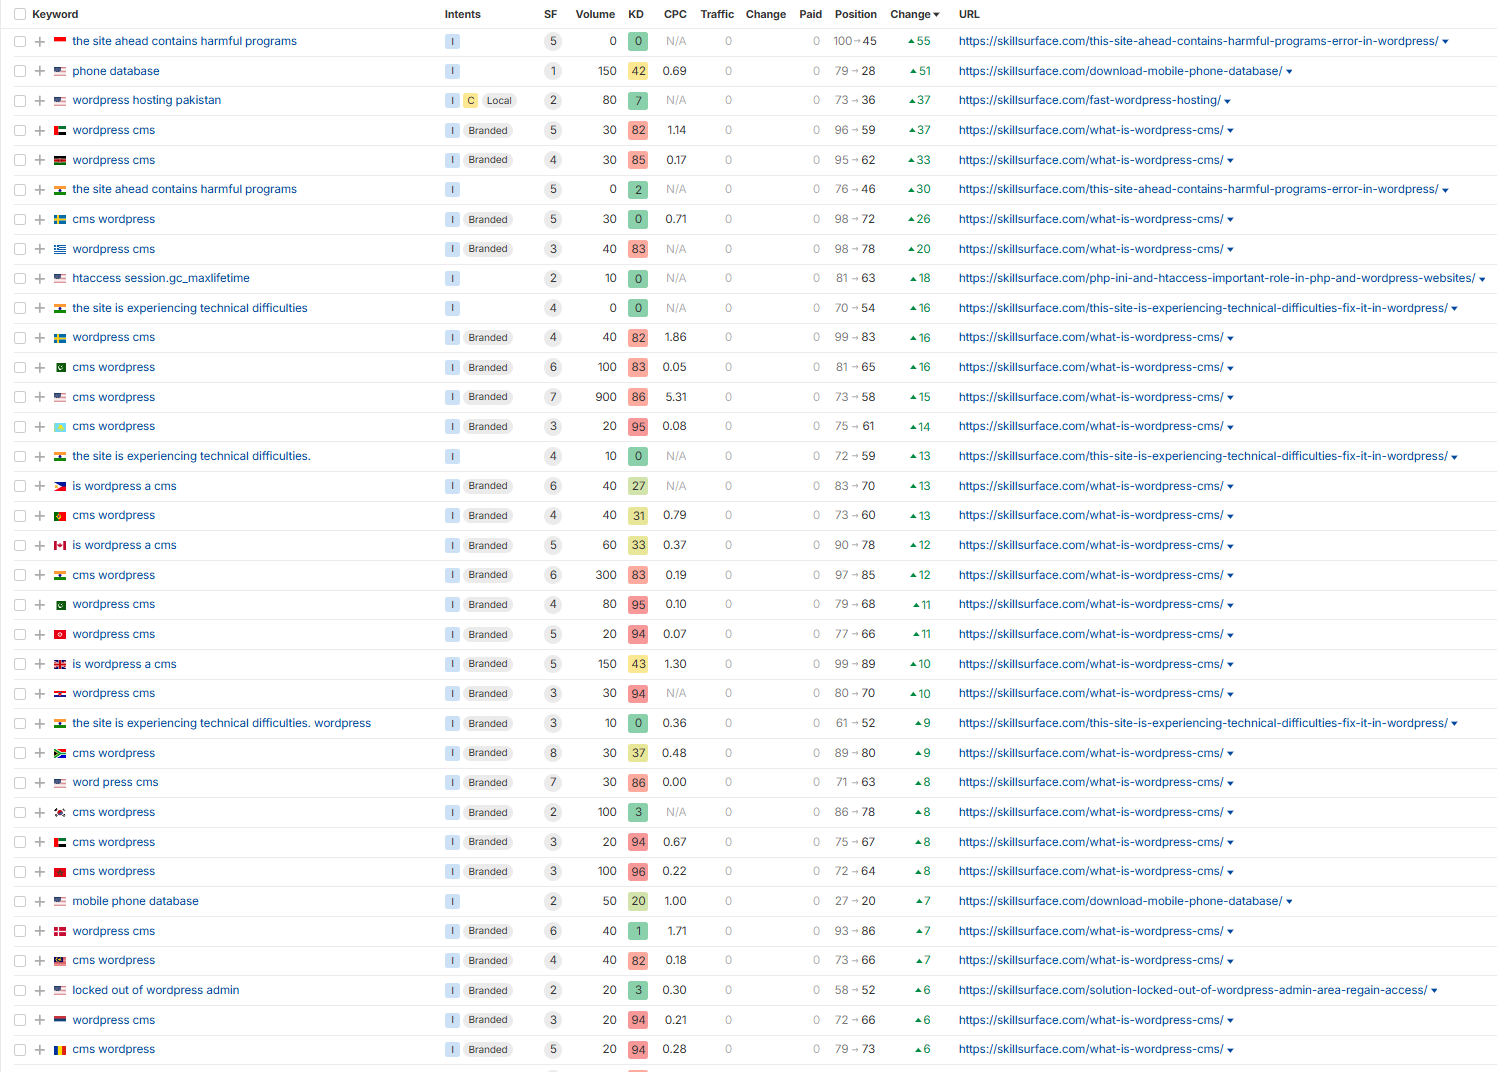Open URL dropdown arrow for download-mobile-phone-database in phone database row
The height and width of the screenshot is (1072, 1497).
click(x=1289, y=72)
